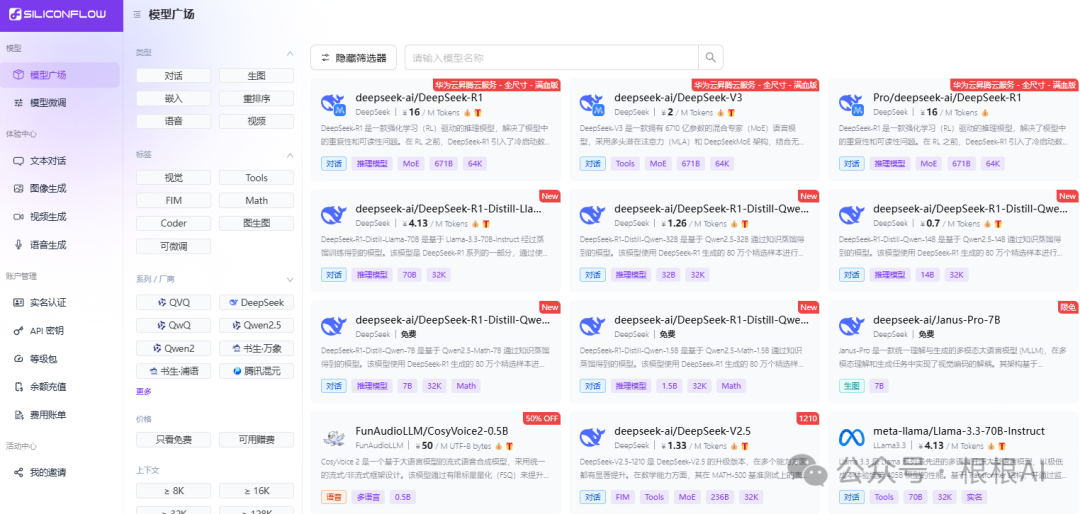Click the SiliconFlow logo
Image resolution: width=1080 pixels, height=514 pixels.
pyautogui.click(x=57, y=14)
